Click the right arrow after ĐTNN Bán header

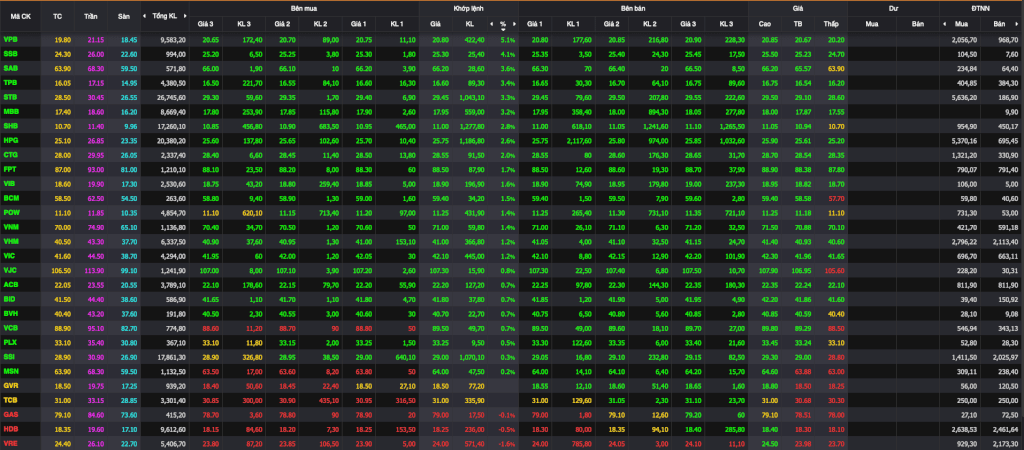1019,24
